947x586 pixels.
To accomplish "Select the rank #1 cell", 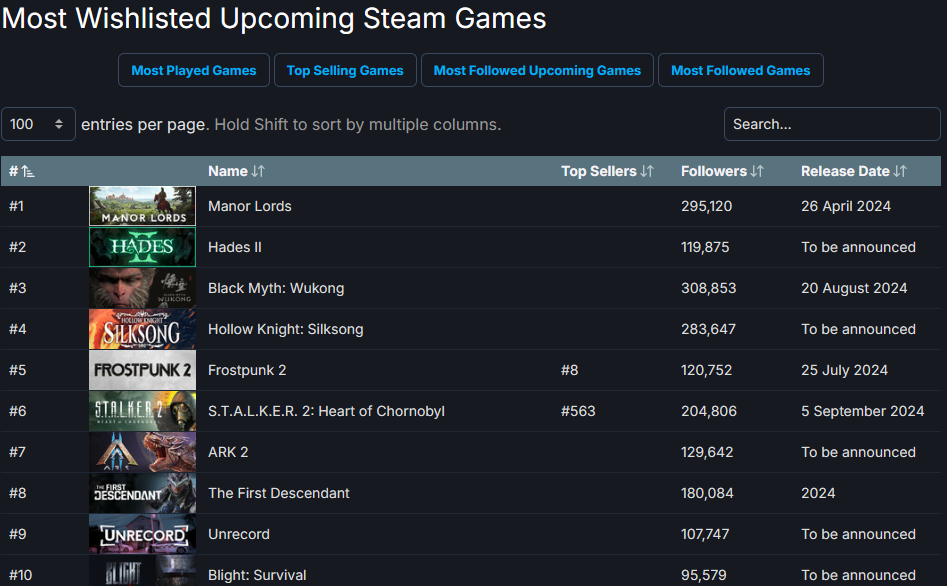I will [16, 207].
